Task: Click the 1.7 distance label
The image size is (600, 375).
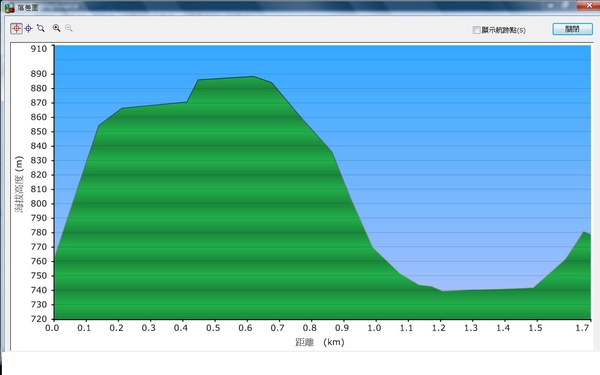Action: 583,328
